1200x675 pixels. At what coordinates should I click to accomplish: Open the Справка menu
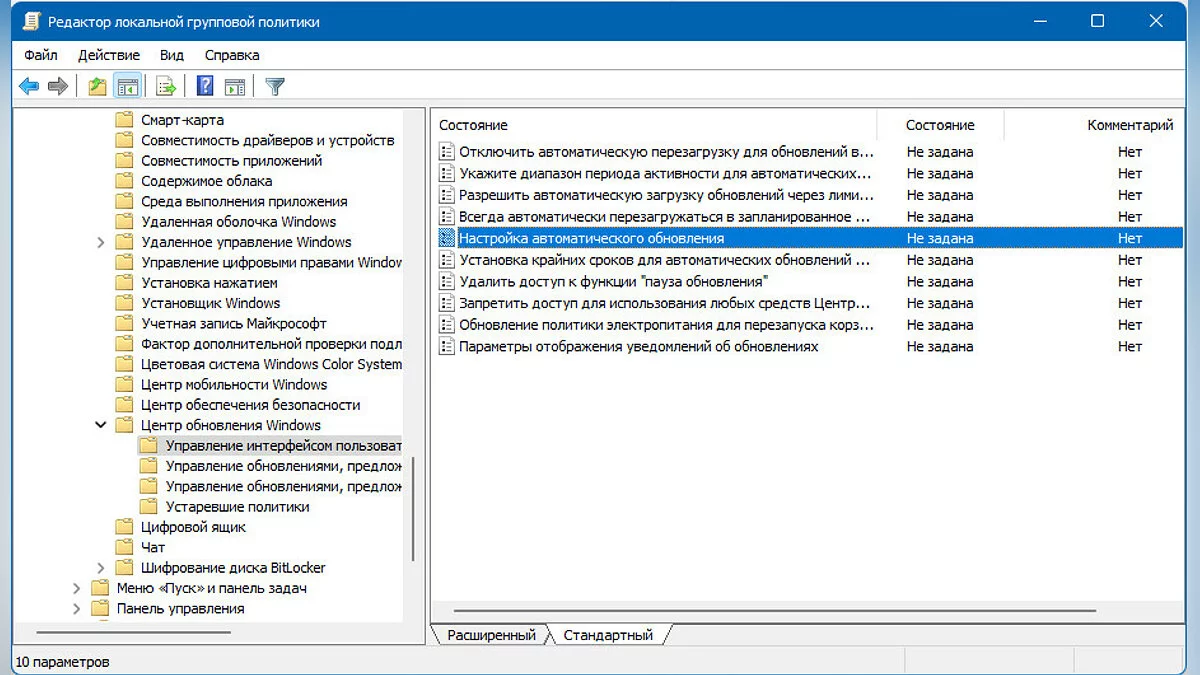click(x=232, y=55)
